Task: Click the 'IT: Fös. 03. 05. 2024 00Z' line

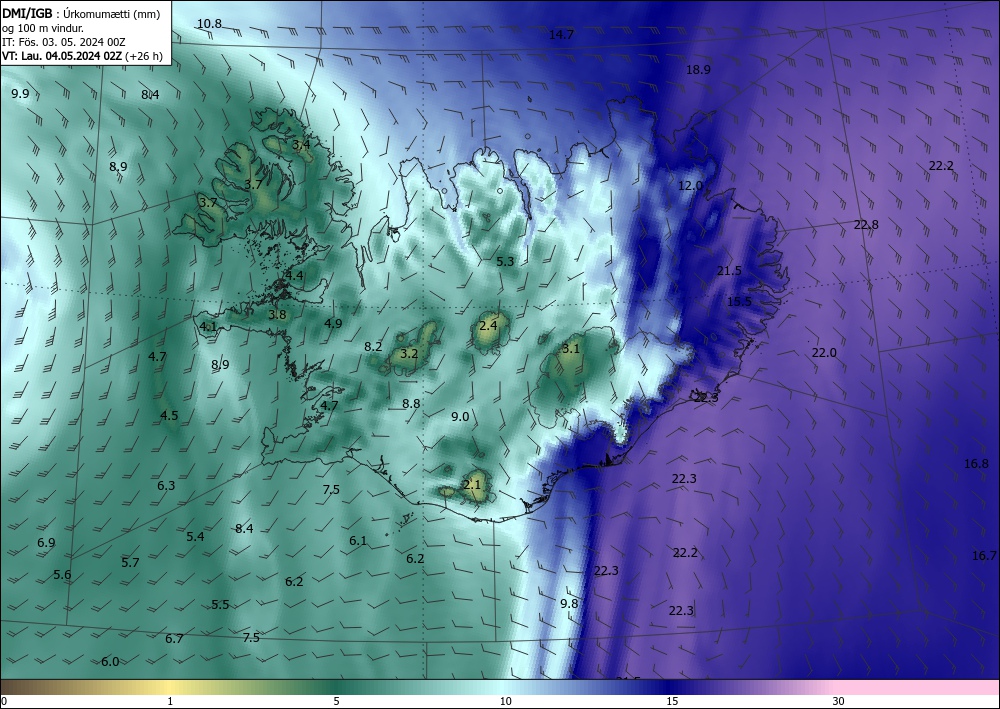Action: 64,42
